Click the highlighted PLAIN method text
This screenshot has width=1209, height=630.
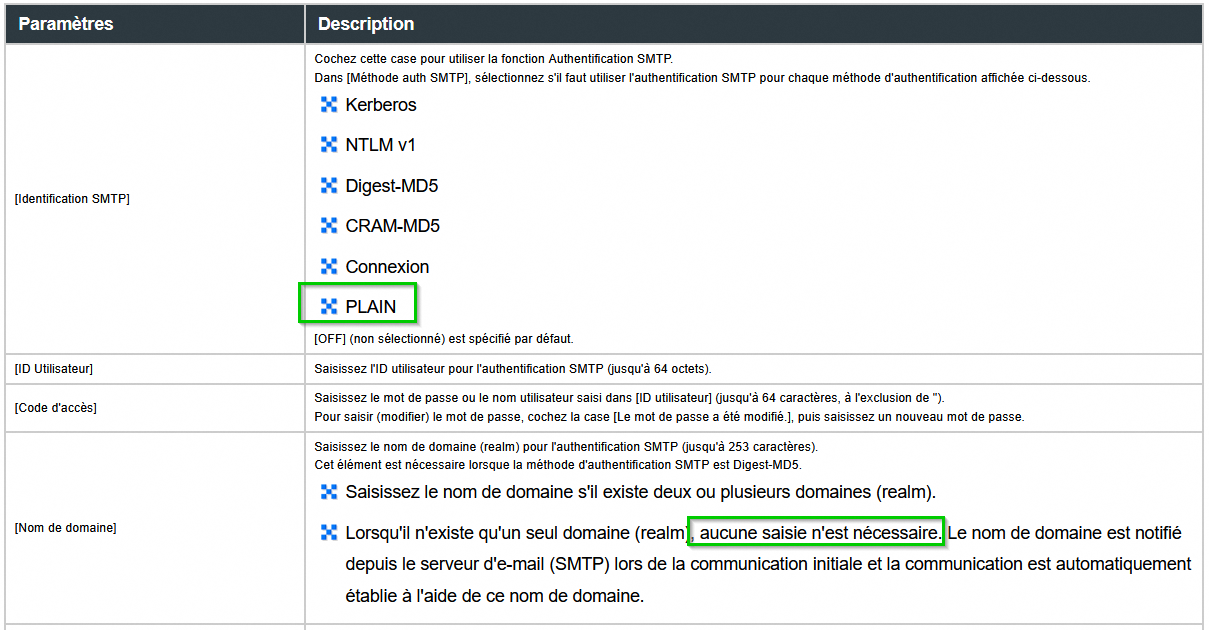pos(371,307)
